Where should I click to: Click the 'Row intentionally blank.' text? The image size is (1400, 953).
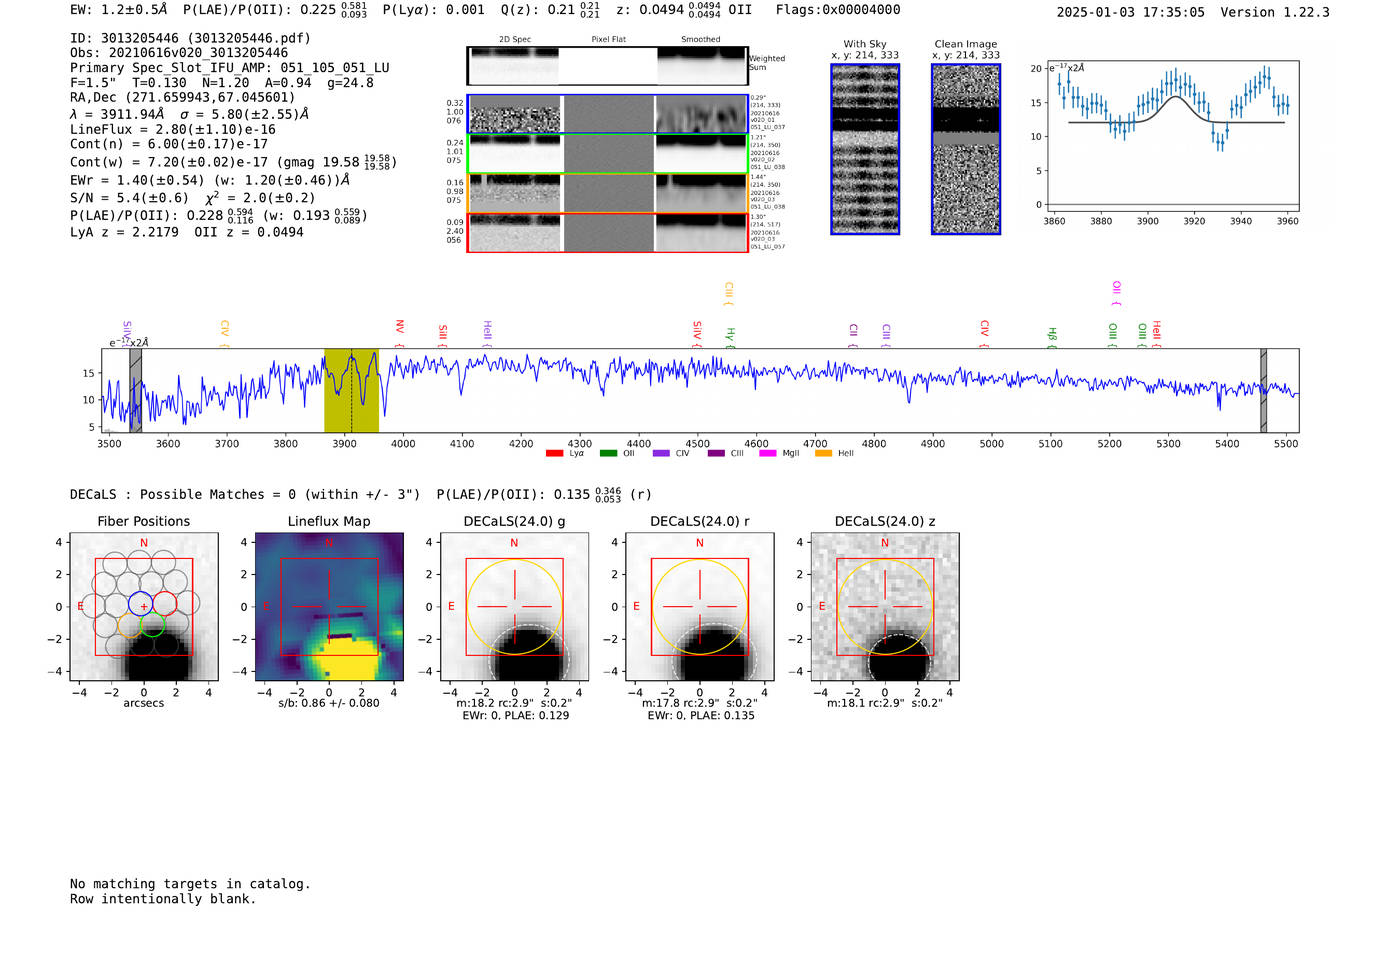[163, 899]
